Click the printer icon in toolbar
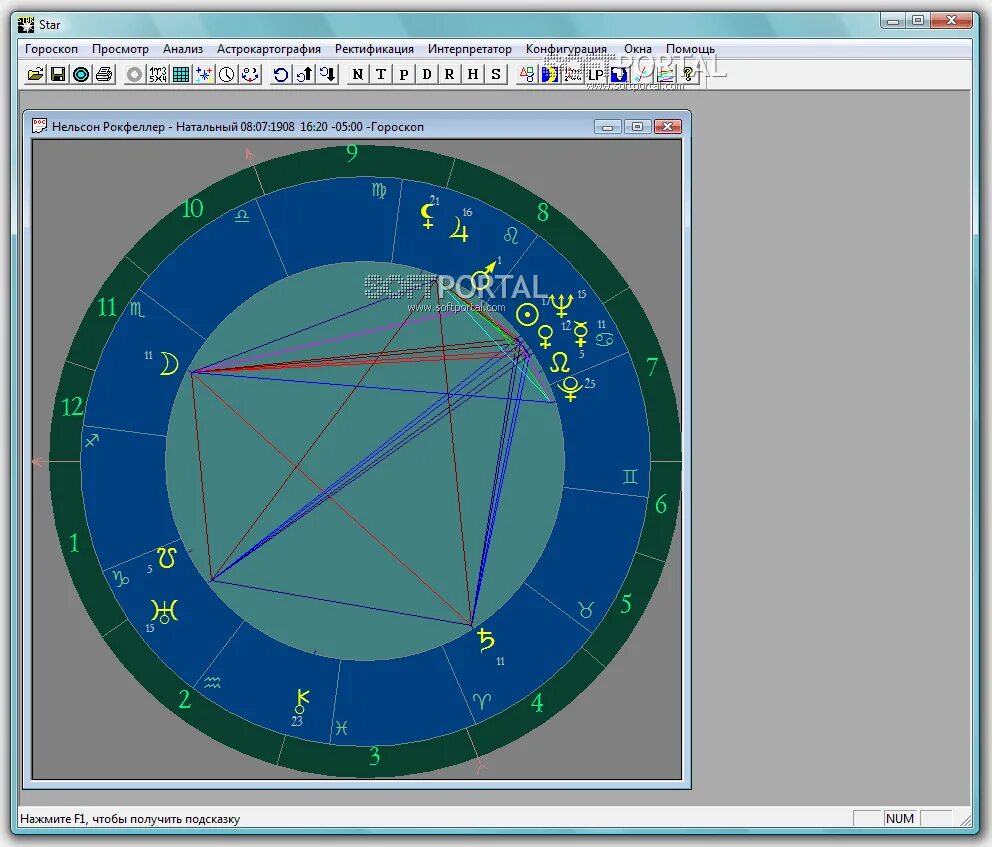The width and height of the screenshot is (992, 847). (x=104, y=75)
